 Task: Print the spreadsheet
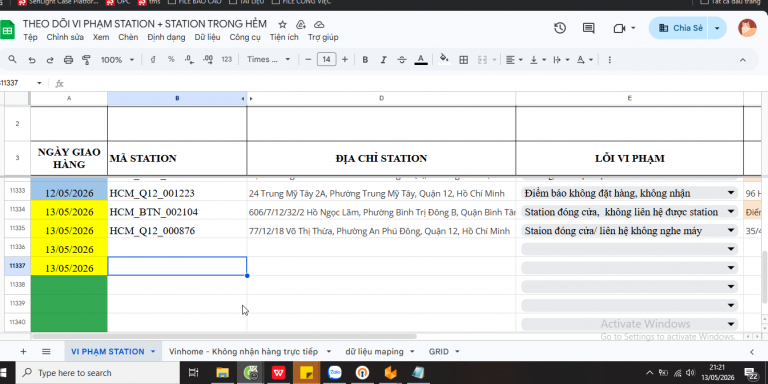[69, 60]
